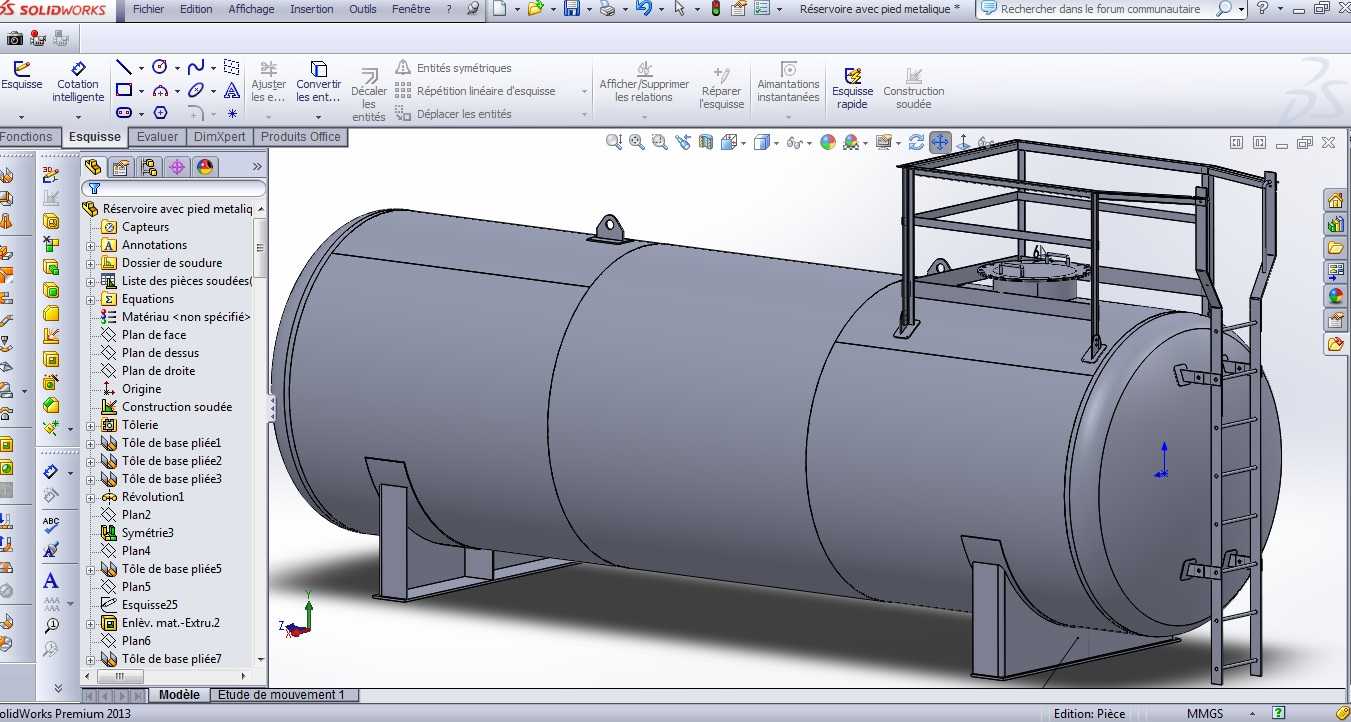Open the Rectangle tool dropdown arrow
Image resolution: width=1351 pixels, height=722 pixels.
tap(141, 91)
